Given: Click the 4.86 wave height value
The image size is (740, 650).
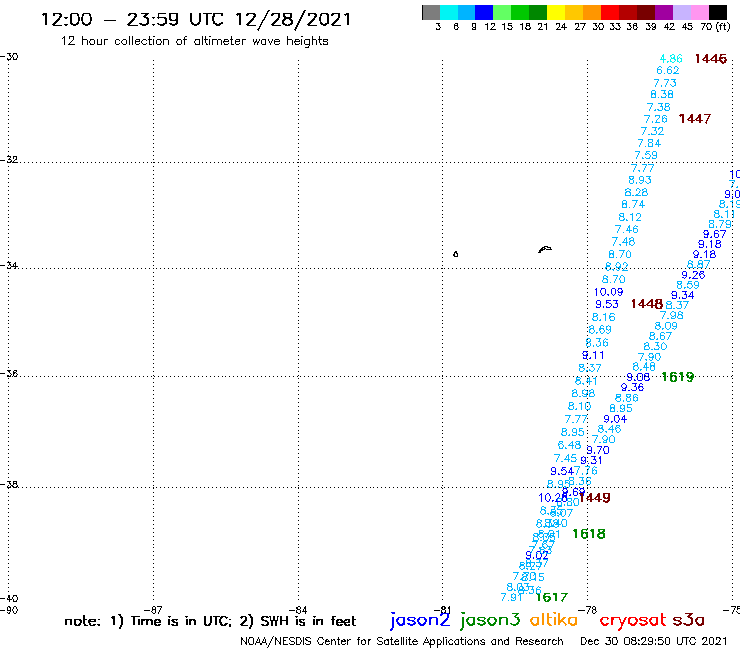Looking at the screenshot, I should pyautogui.click(x=671, y=59).
